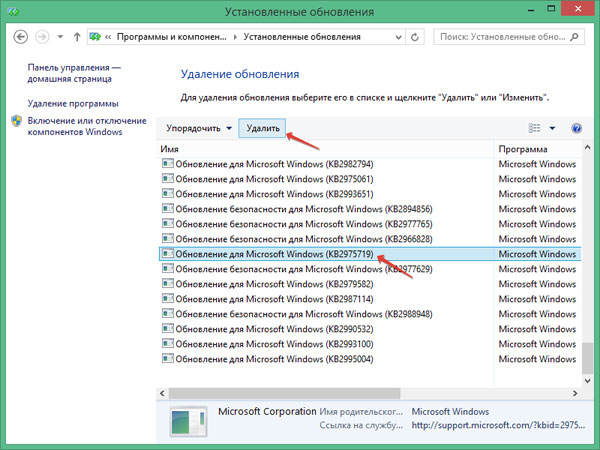The image size is (600, 450).
Task: Select highlighted update KB2975719 row
Action: point(370,254)
